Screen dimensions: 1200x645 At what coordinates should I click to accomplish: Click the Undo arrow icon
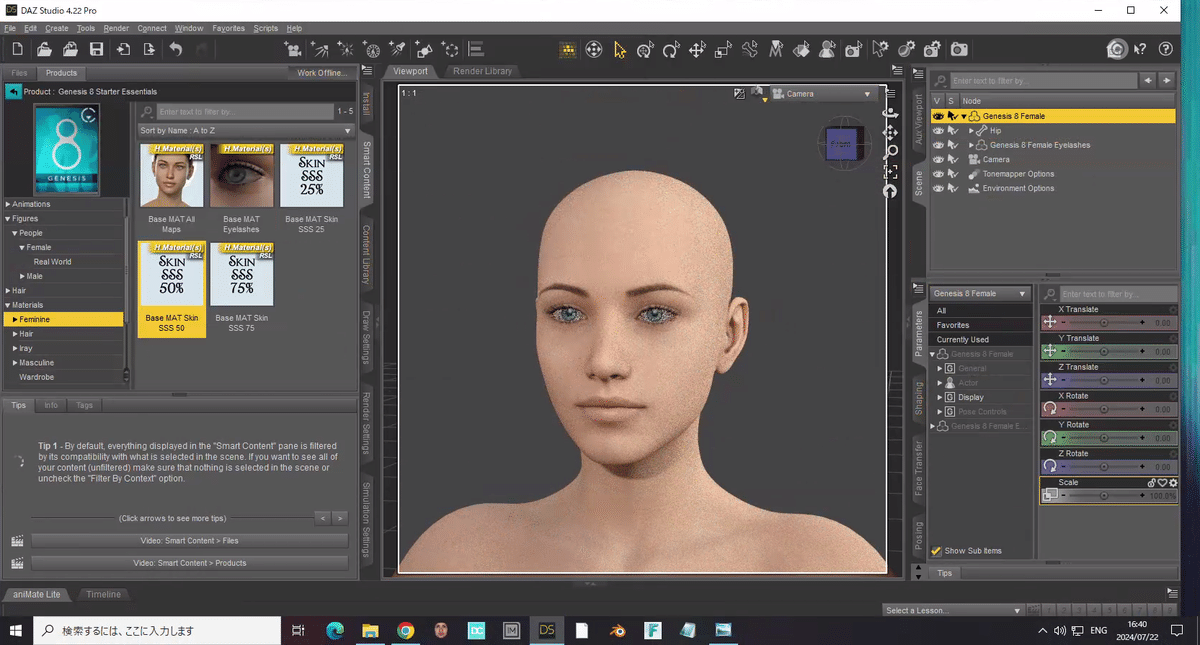176,49
